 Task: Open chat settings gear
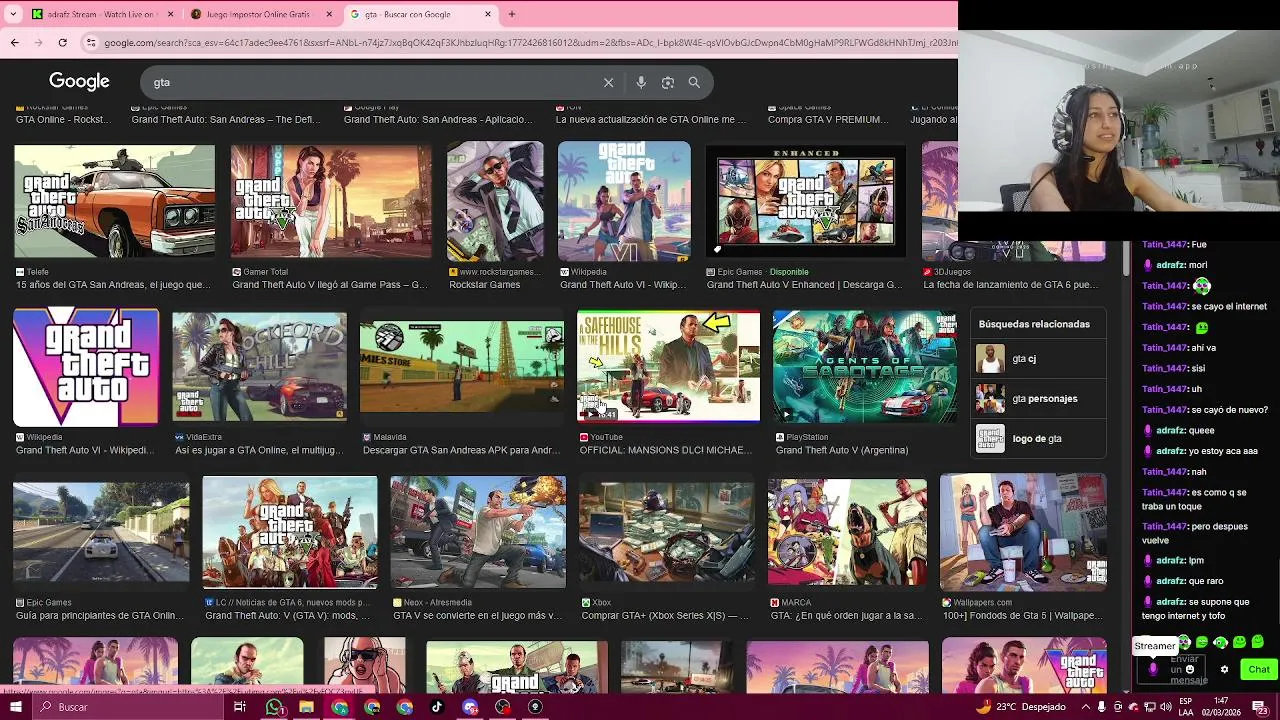click(1224, 670)
